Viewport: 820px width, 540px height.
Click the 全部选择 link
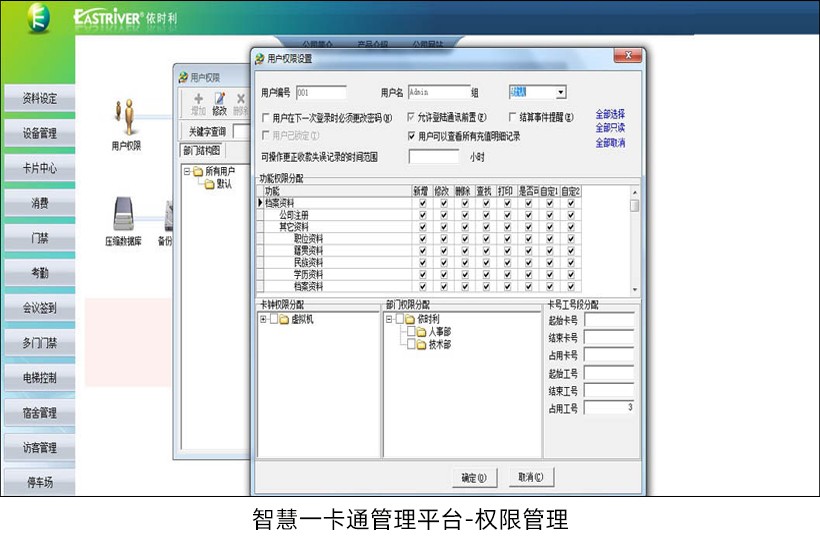(x=610, y=114)
